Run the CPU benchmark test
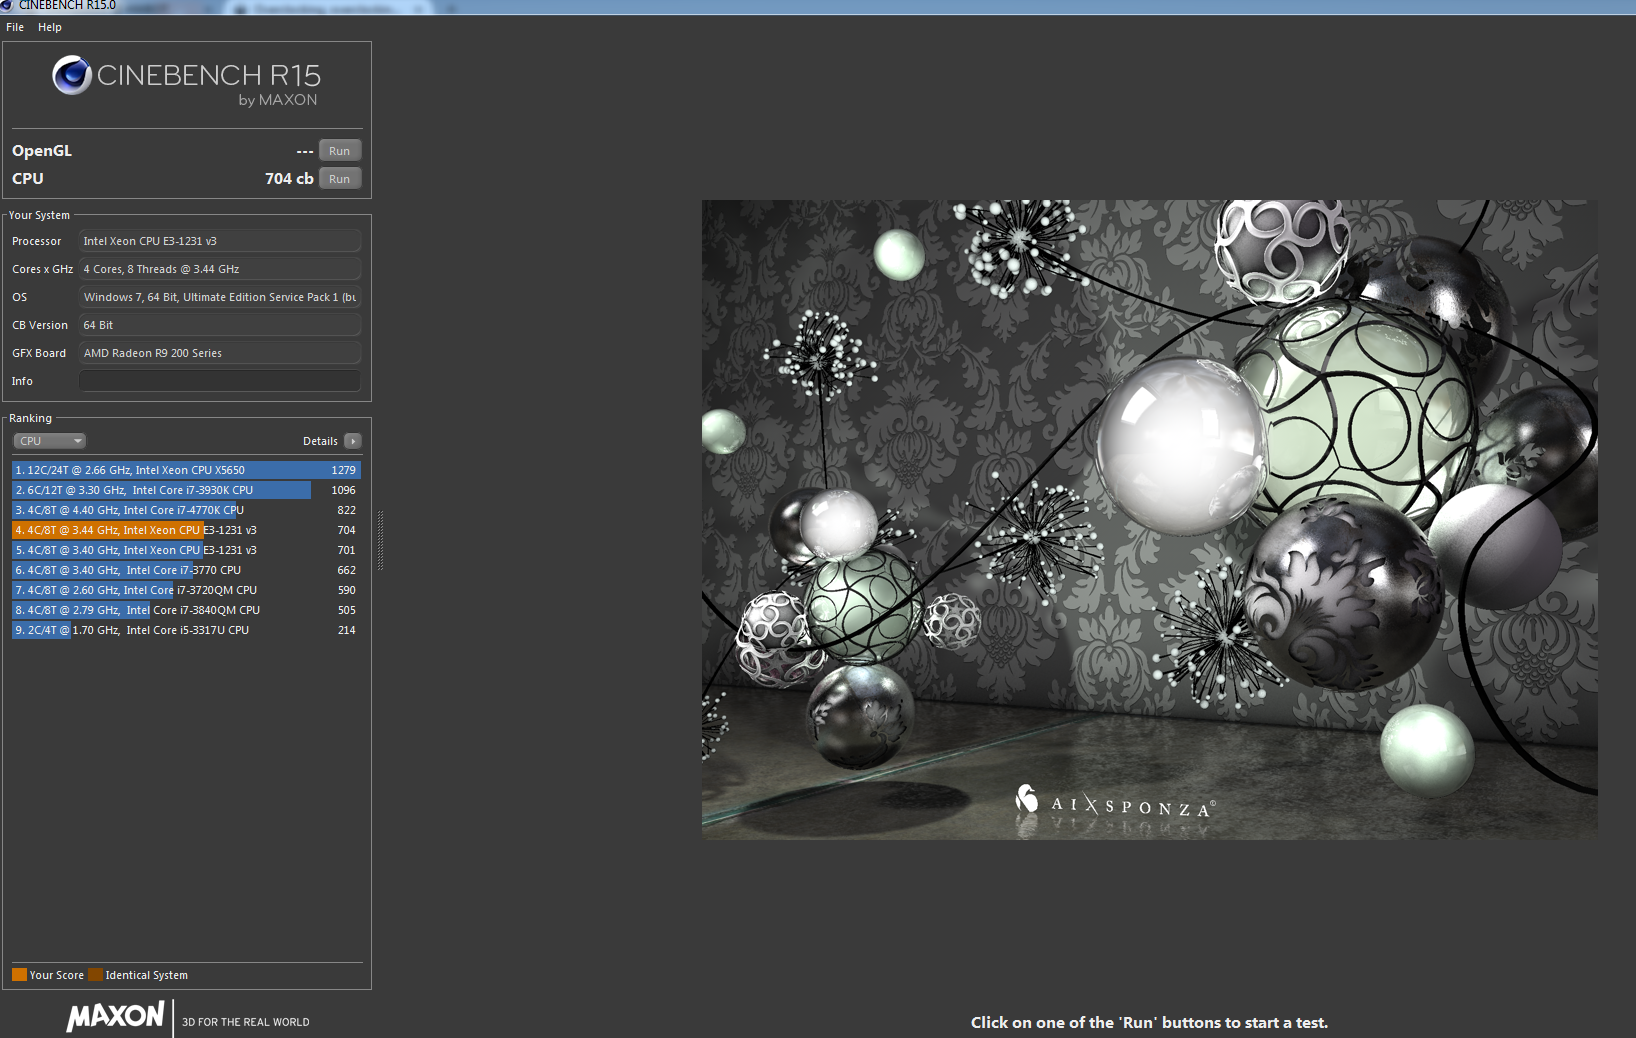Screen dimensions: 1636x1038 pos(340,179)
